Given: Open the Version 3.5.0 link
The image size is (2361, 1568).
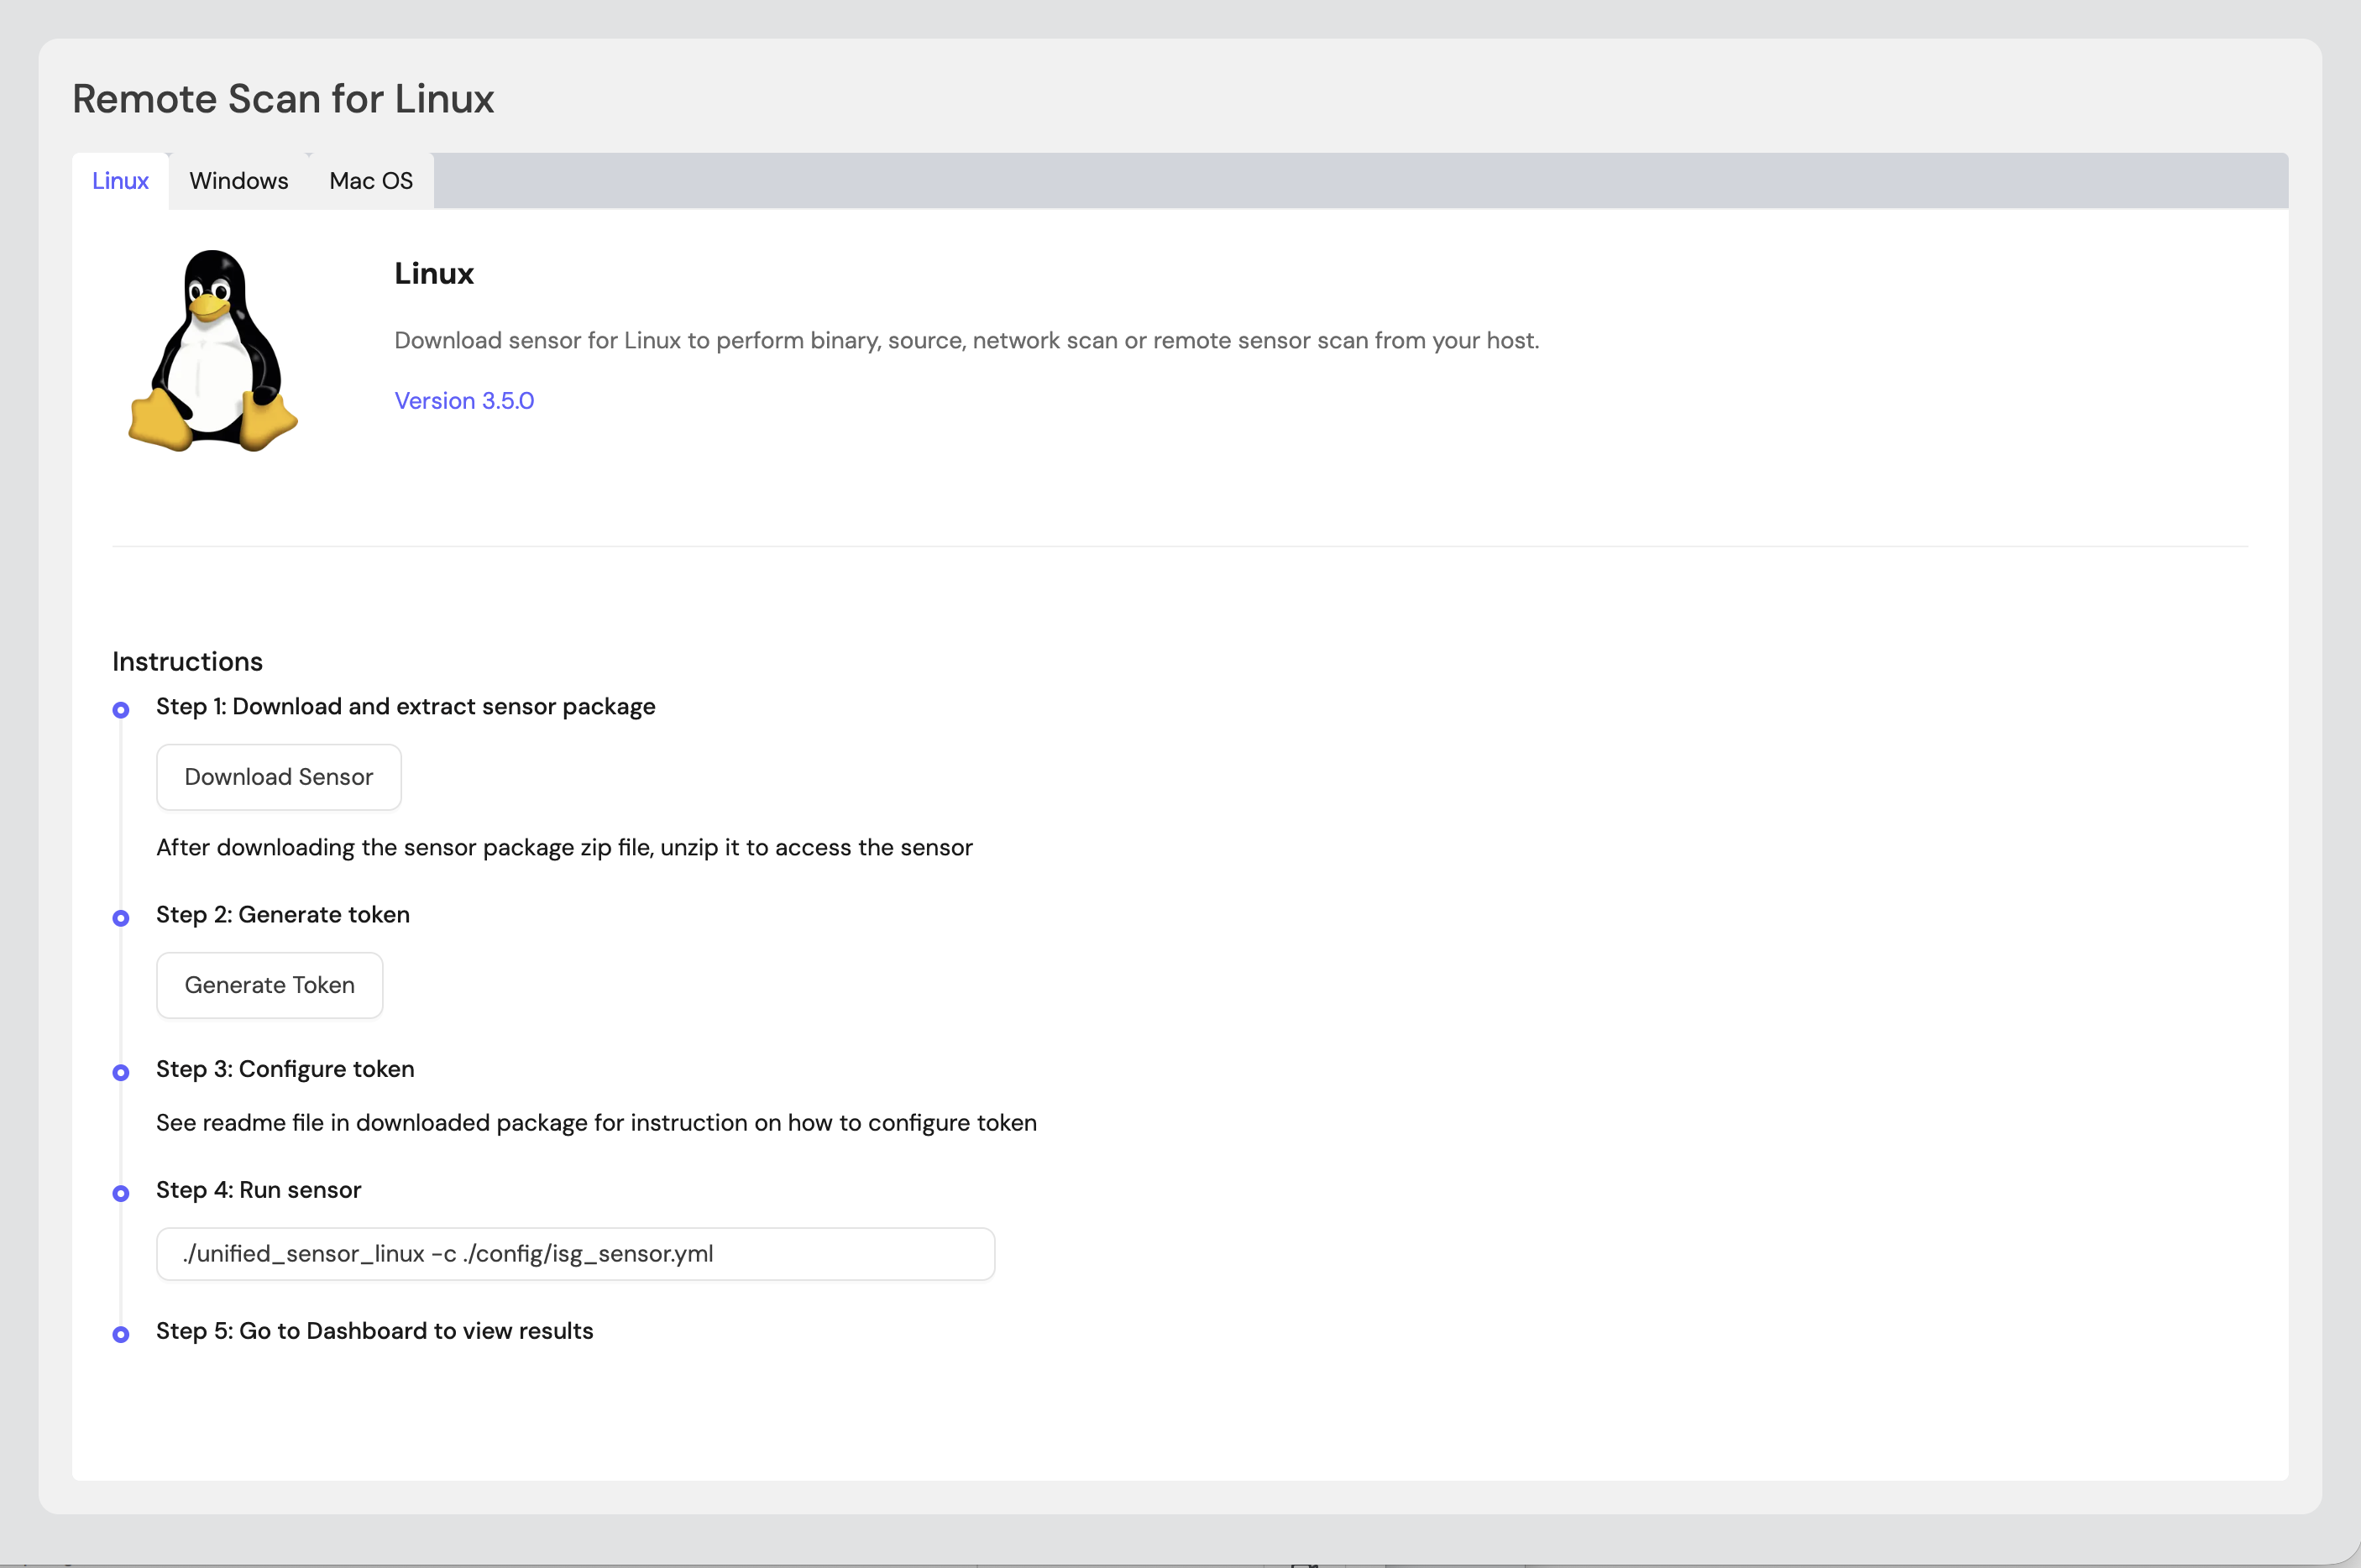Looking at the screenshot, I should pyautogui.click(x=464, y=401).
